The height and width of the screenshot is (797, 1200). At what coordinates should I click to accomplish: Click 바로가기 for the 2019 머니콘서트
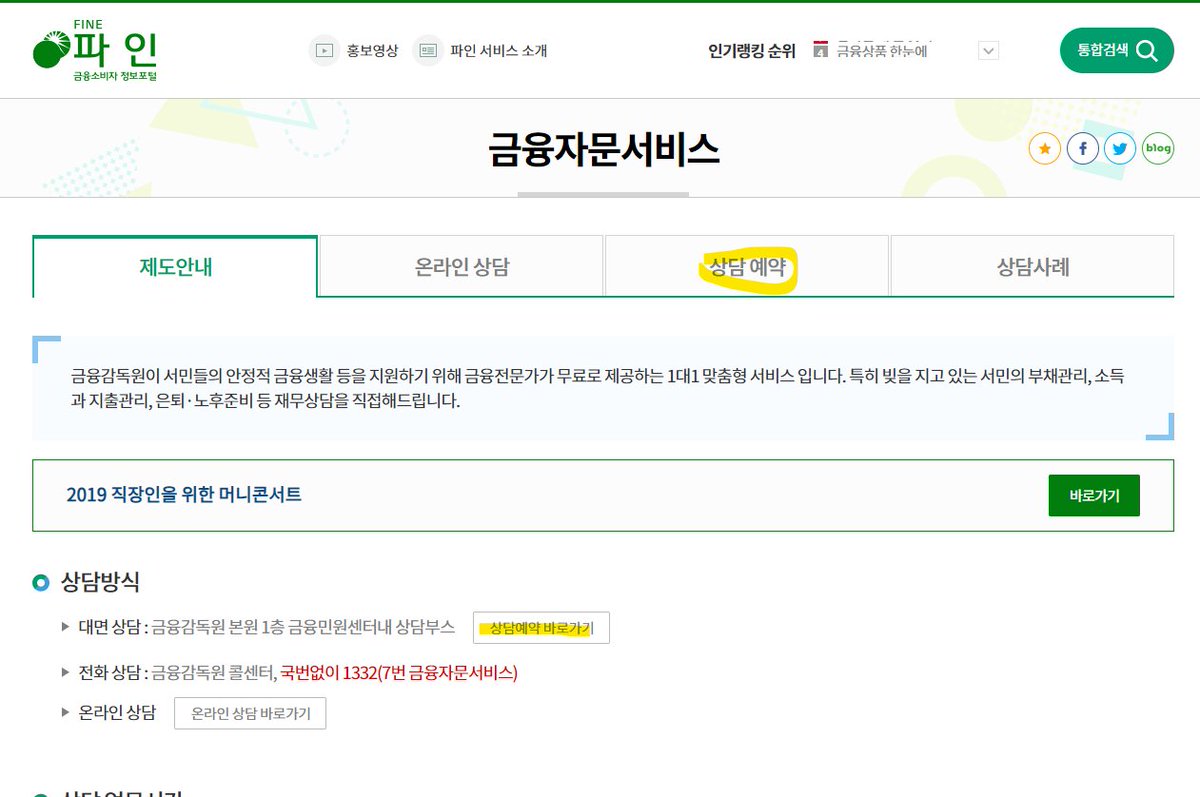click(1093, 495)
